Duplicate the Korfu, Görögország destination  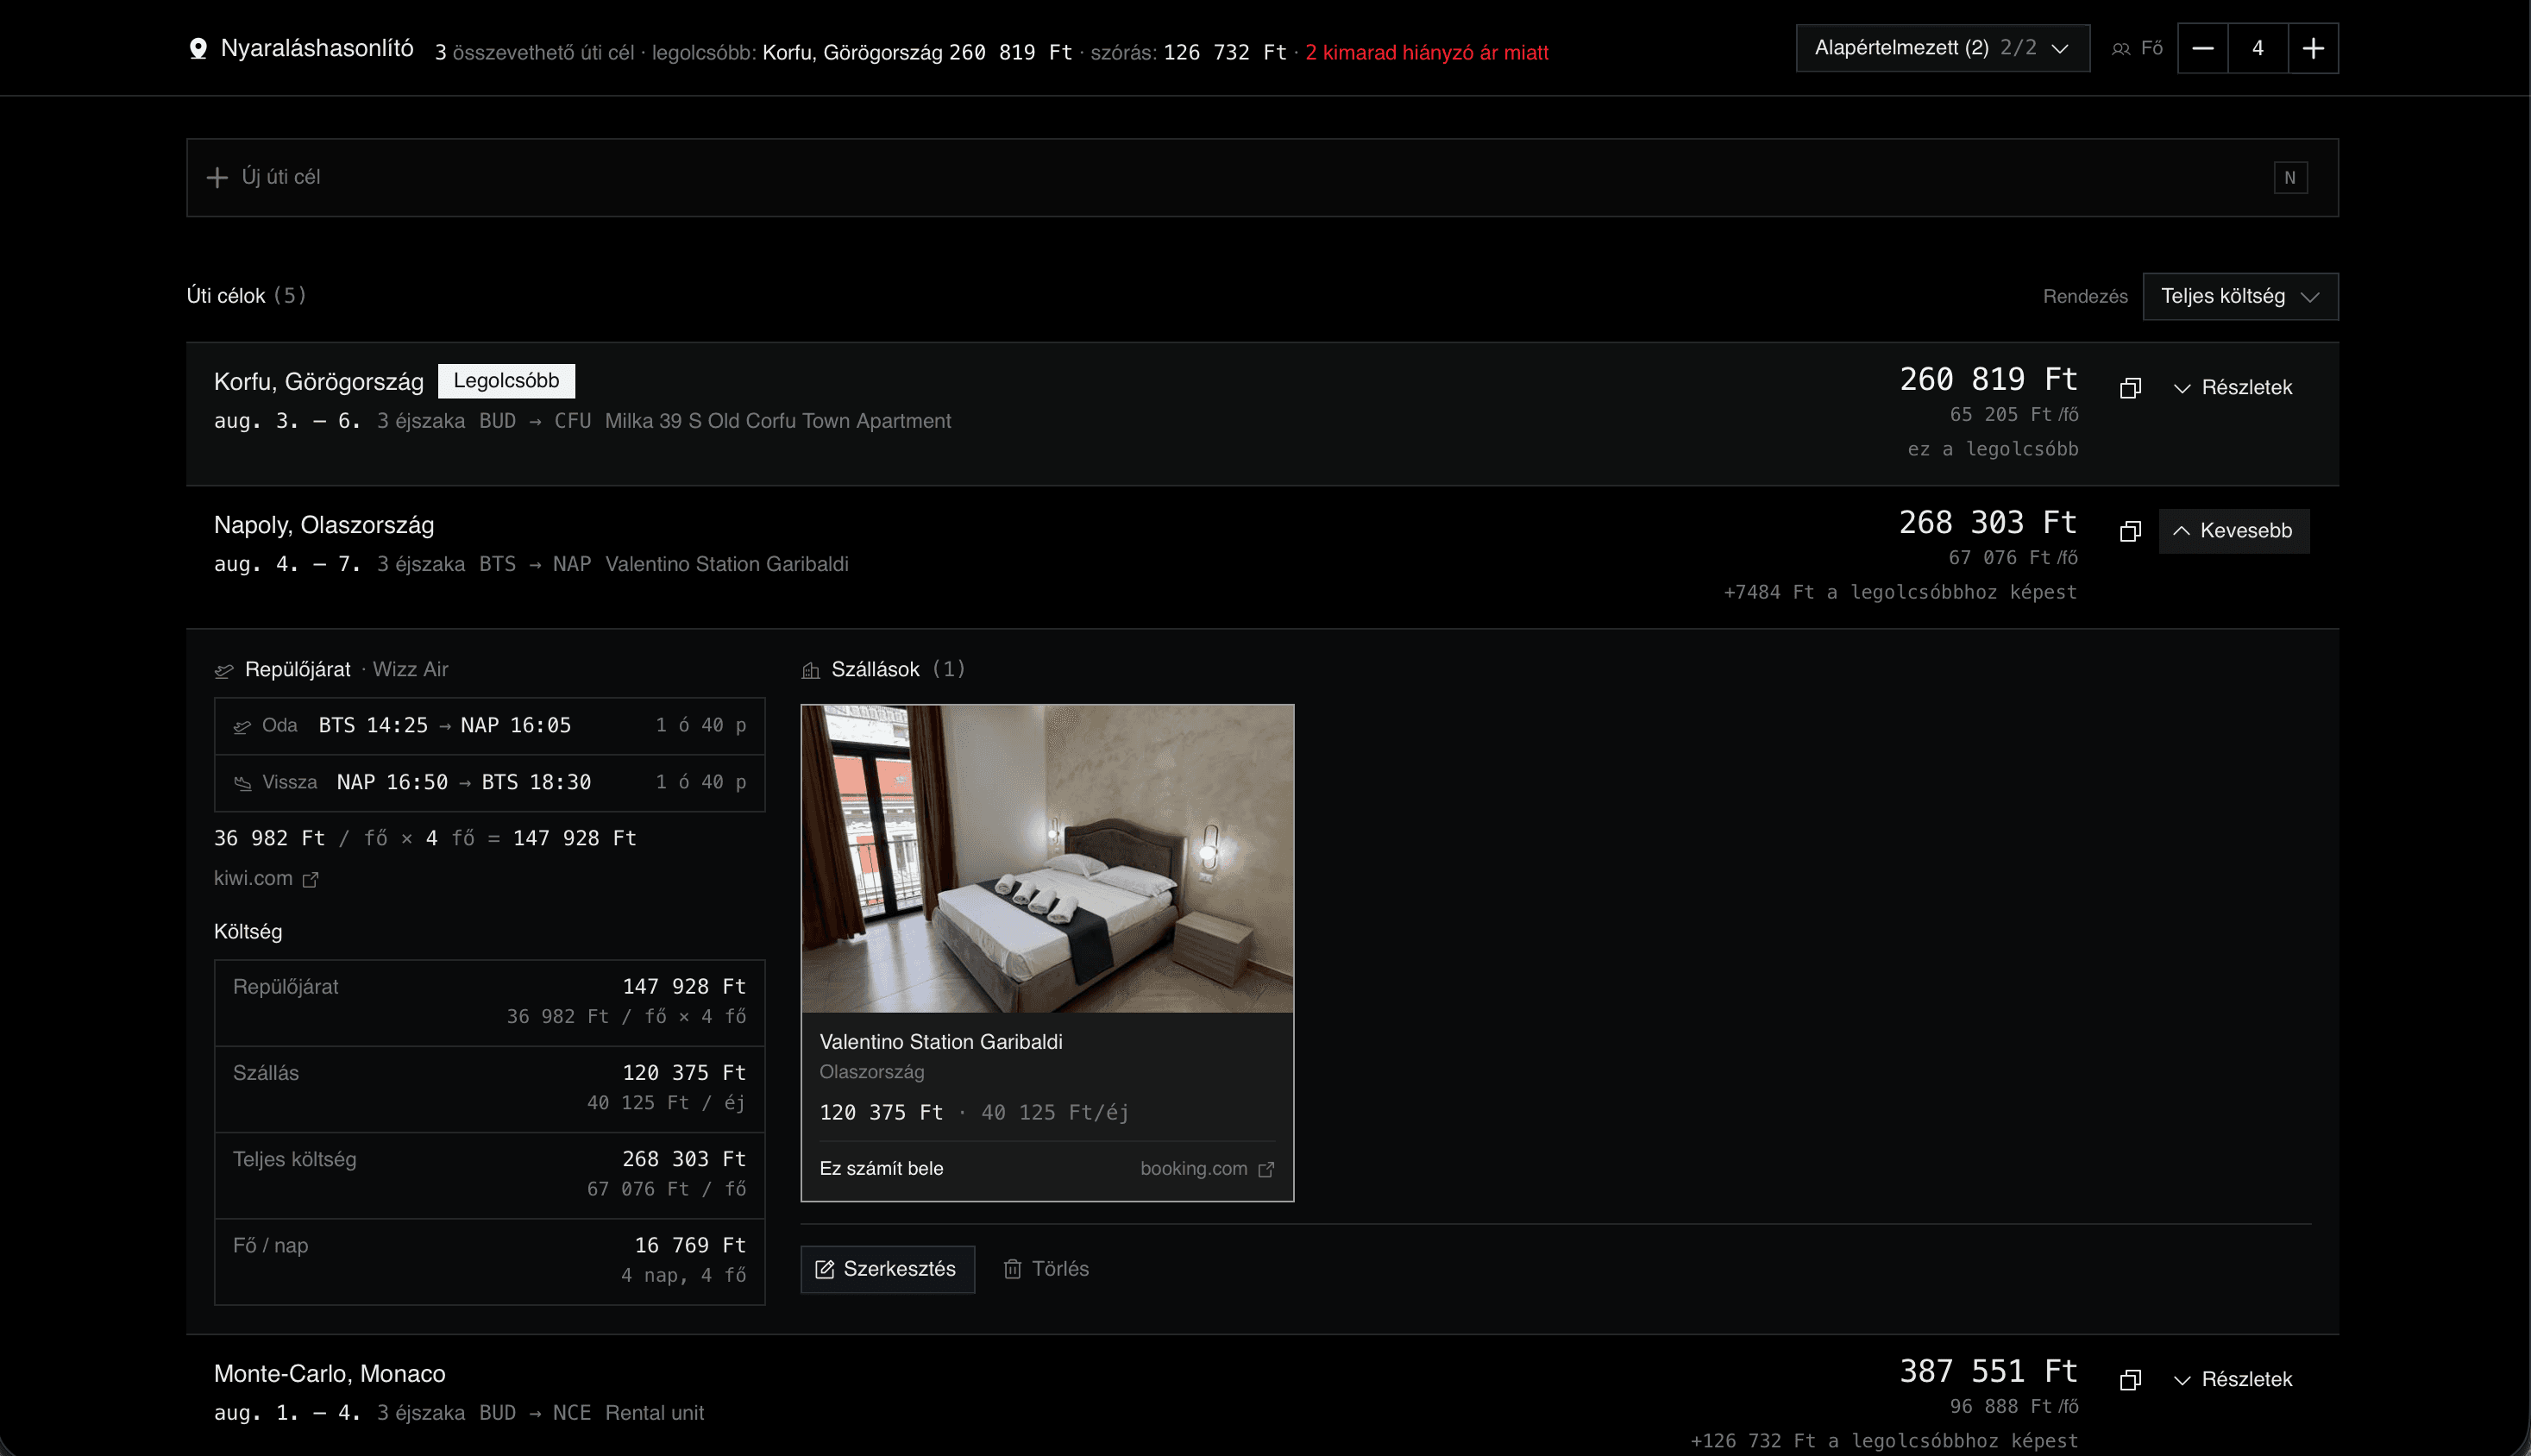tap(2130, 388)
